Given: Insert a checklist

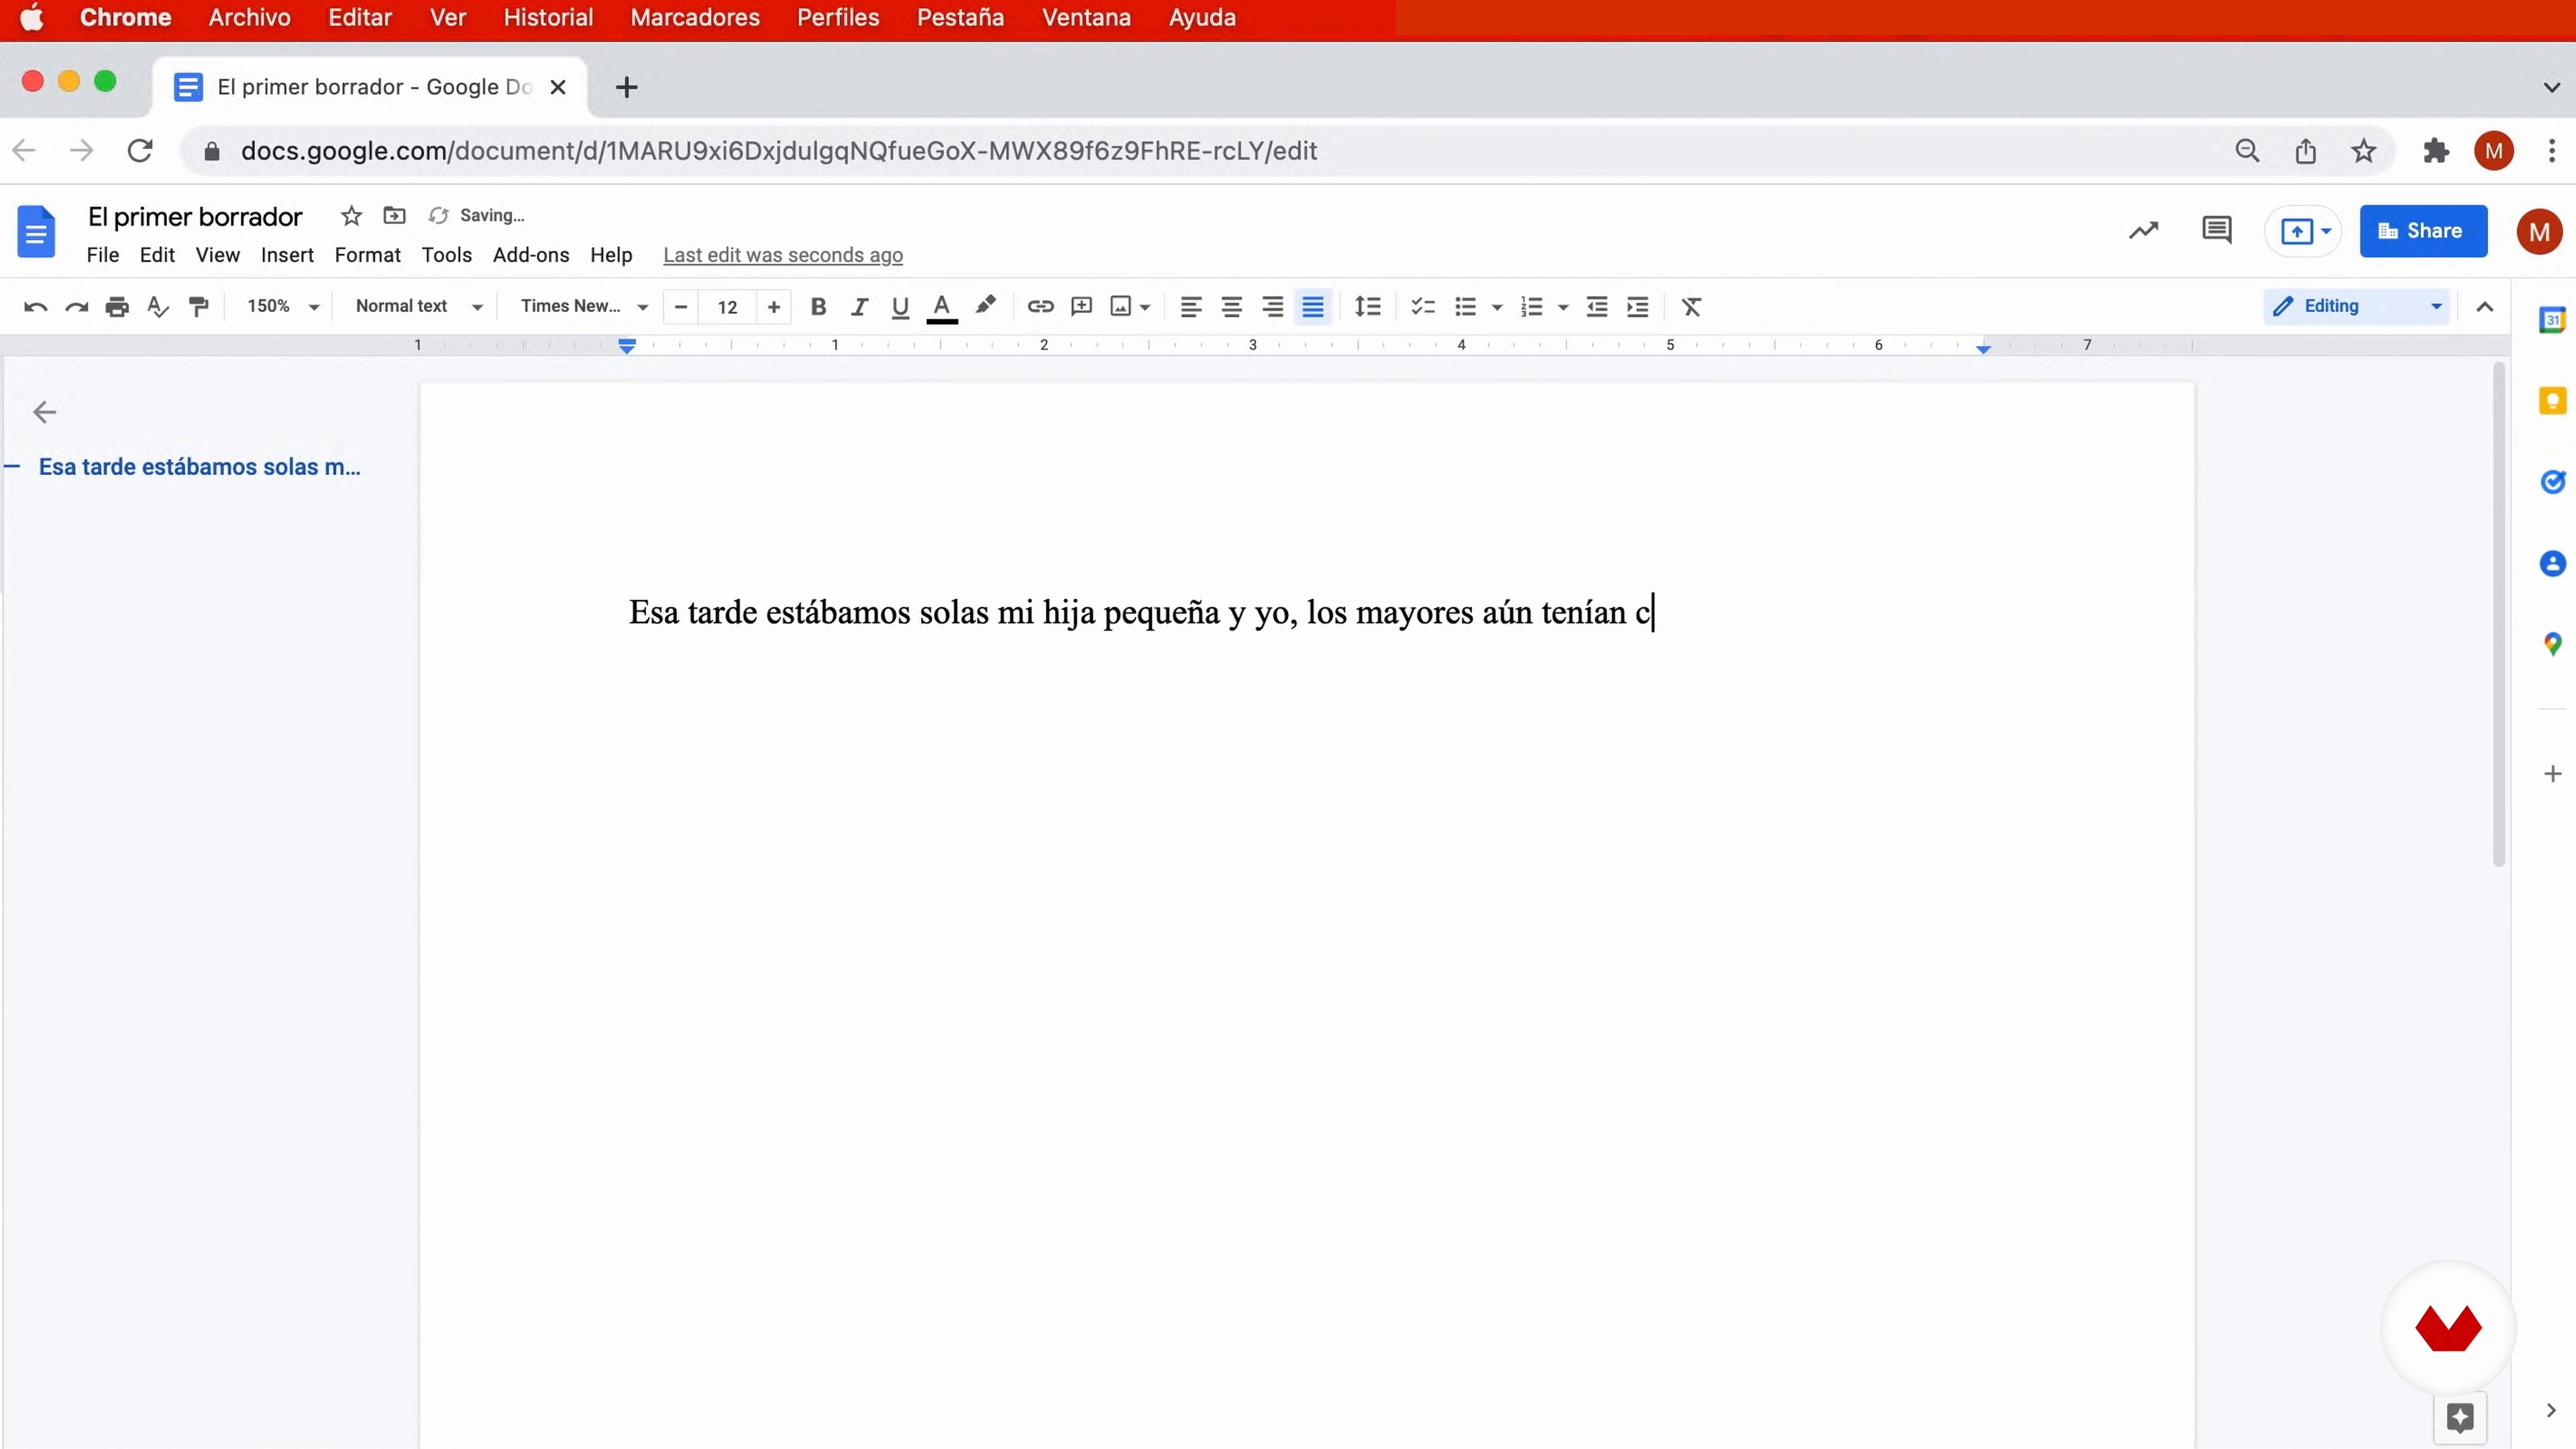Looking at the screenshot, I should [x=1423, y=307].
